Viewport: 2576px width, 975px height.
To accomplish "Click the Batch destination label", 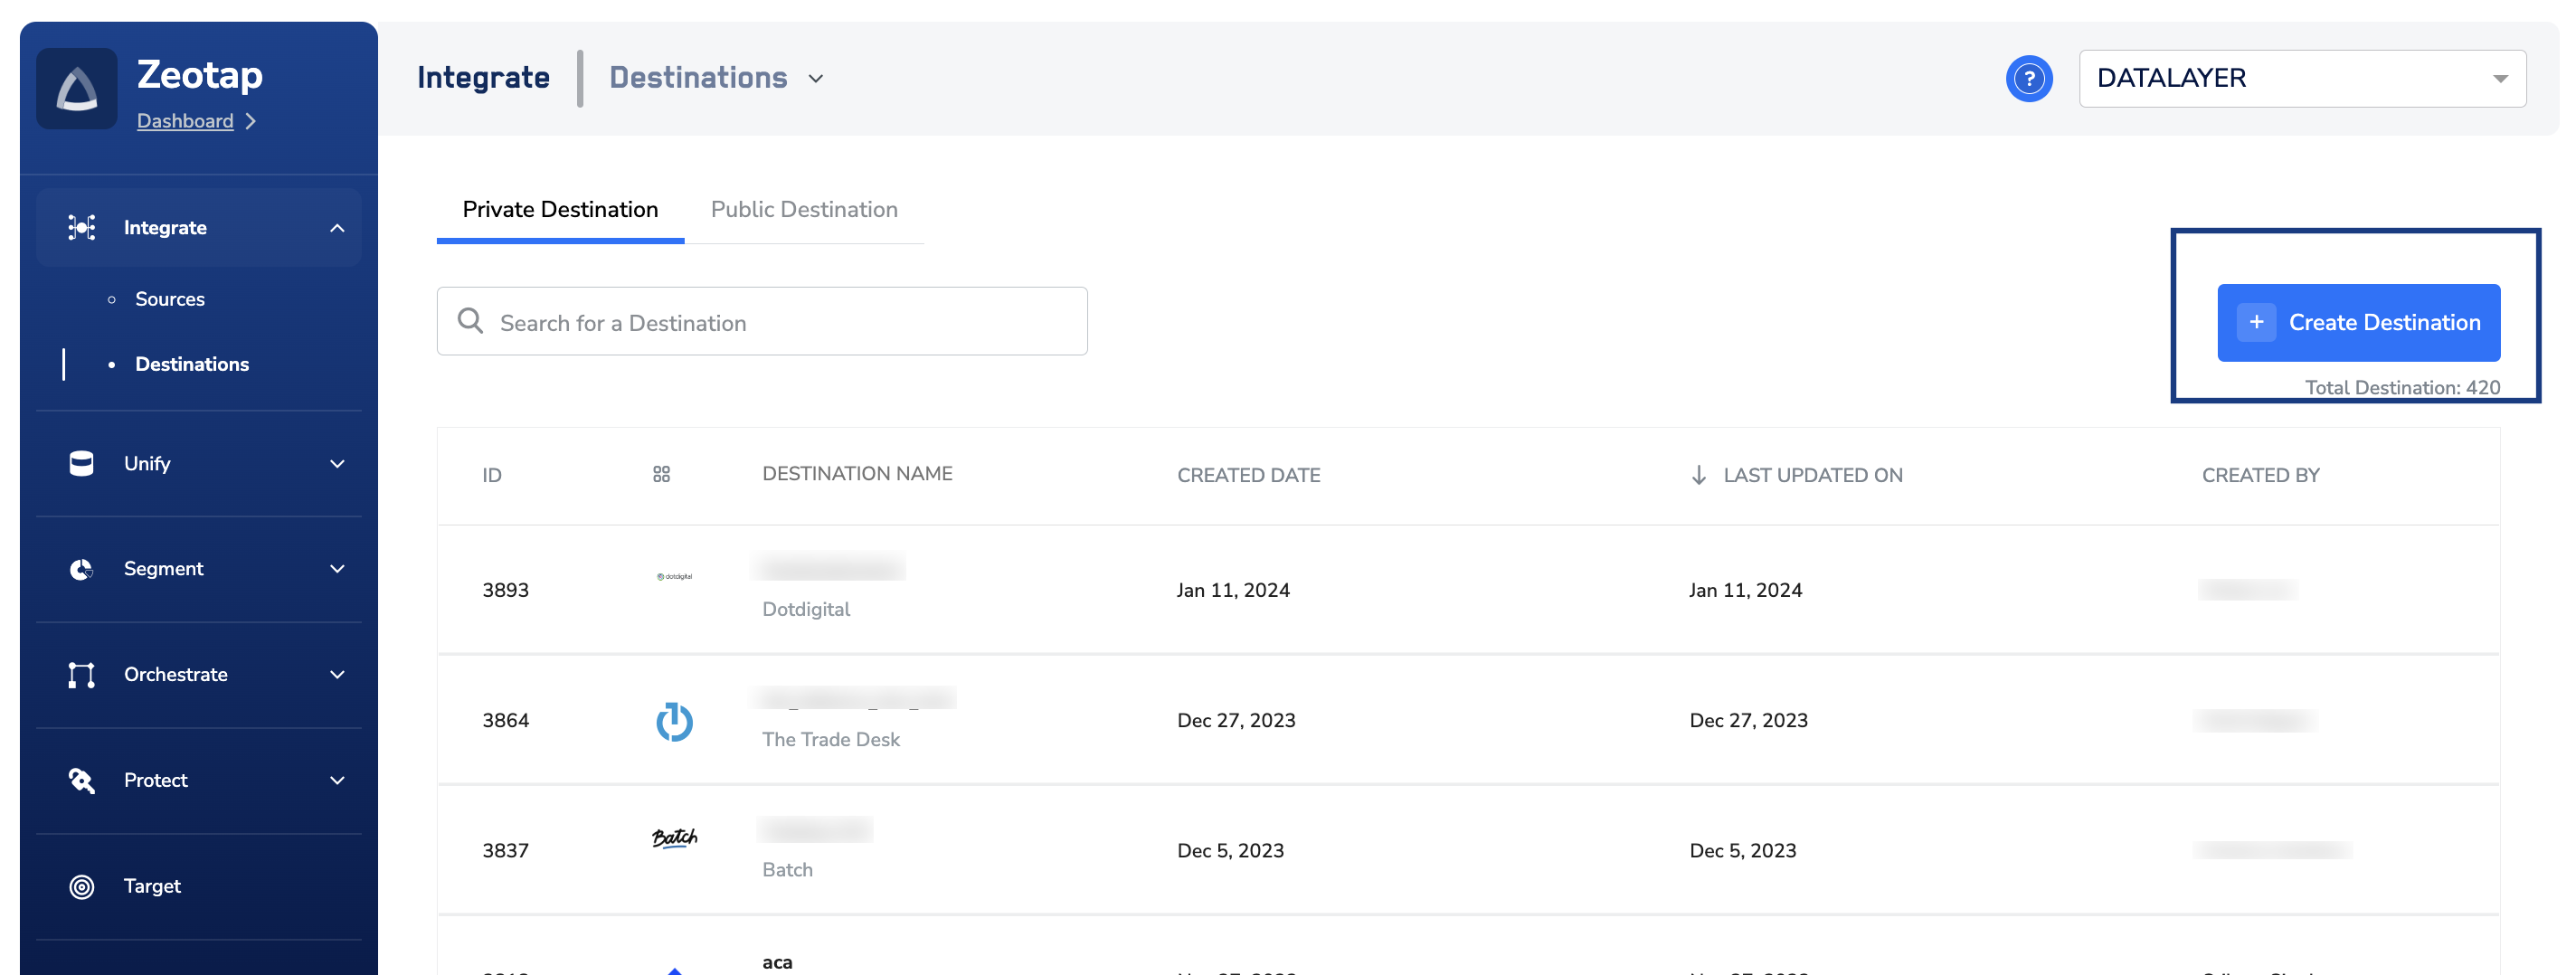I will pos(787,869).
